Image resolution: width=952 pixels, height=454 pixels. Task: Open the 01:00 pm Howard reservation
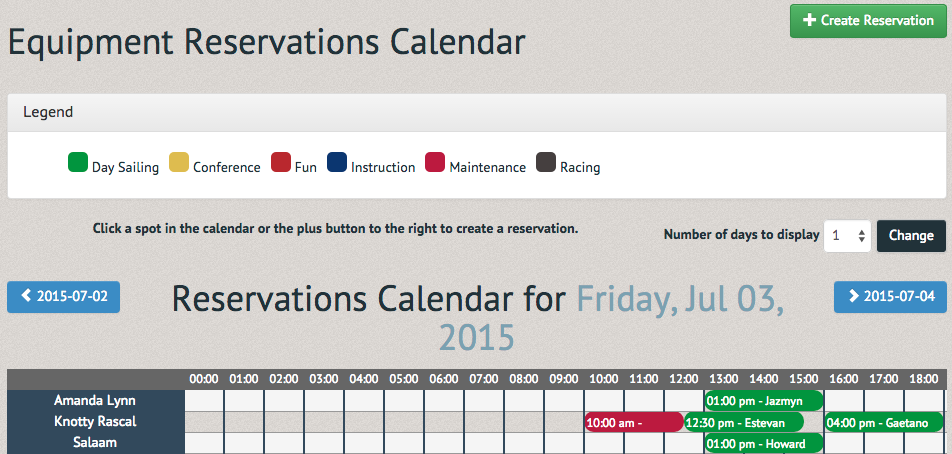point(764,443)
